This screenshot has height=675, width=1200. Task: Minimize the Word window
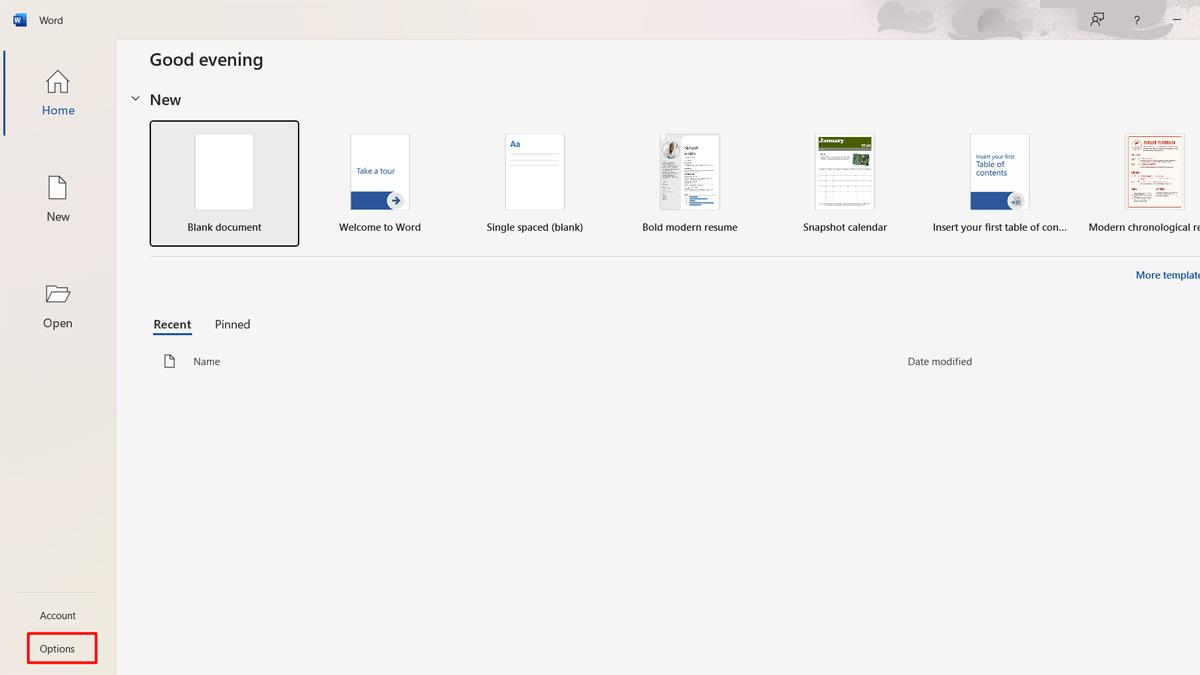1177,20
